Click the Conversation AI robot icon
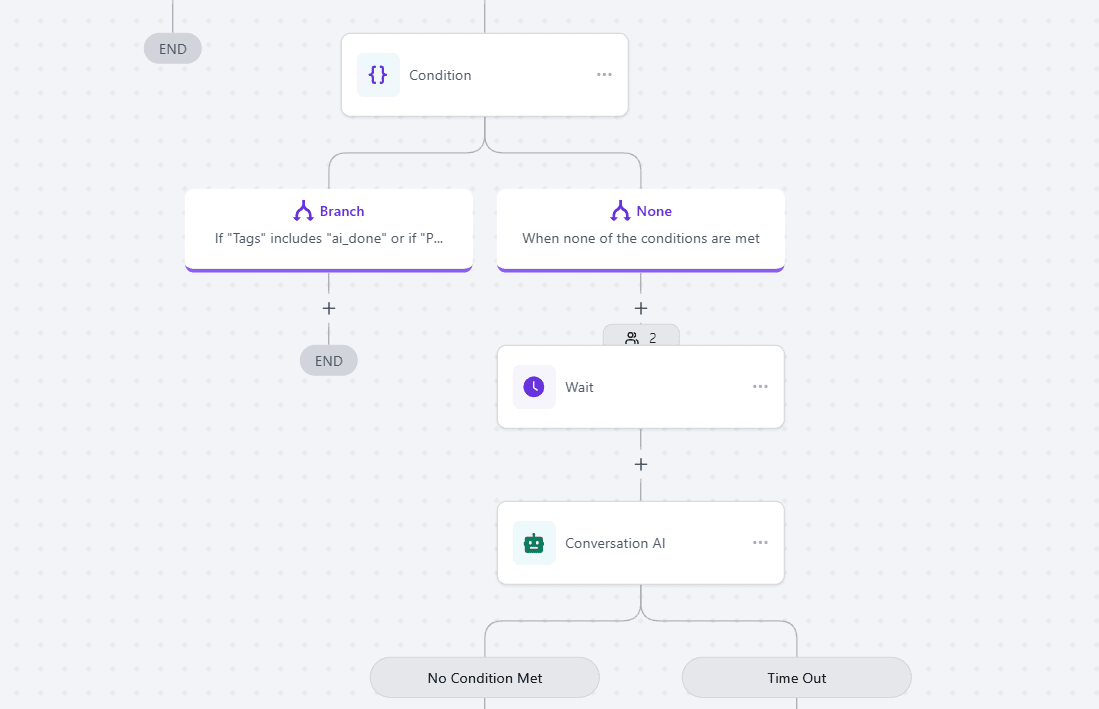 (534, 543)
